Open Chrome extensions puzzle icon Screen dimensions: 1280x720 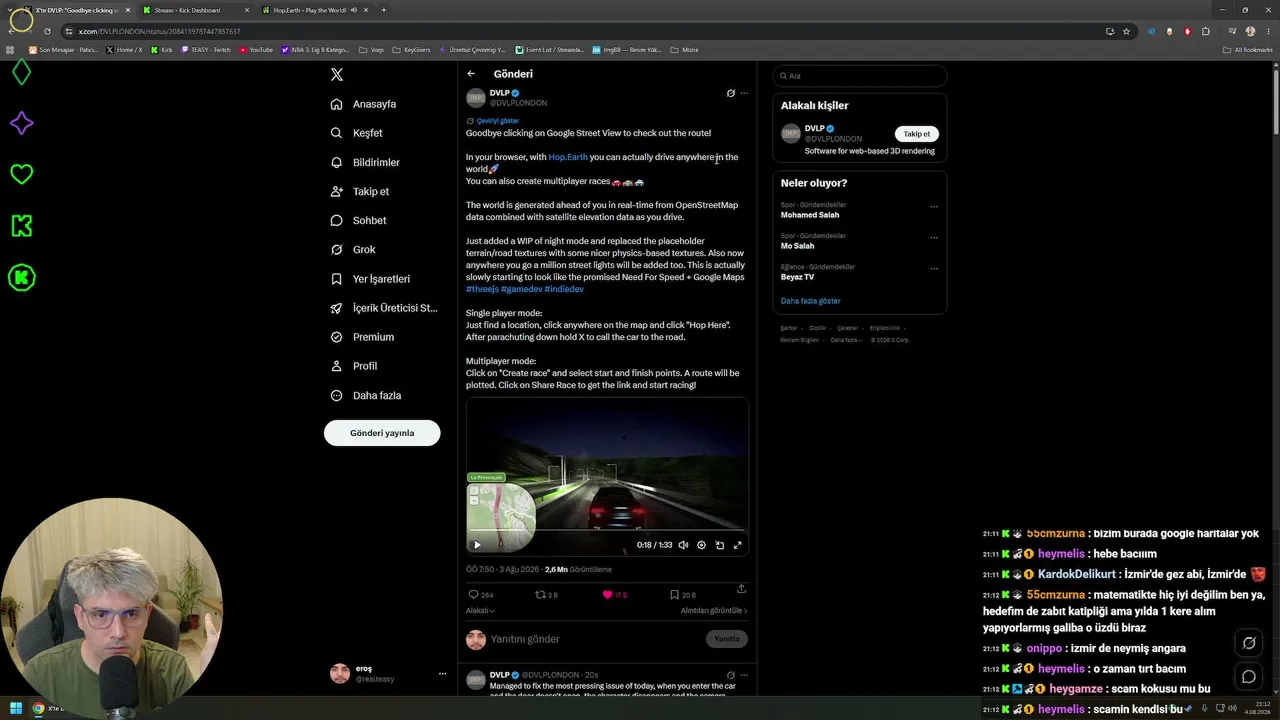point(1205,31)
